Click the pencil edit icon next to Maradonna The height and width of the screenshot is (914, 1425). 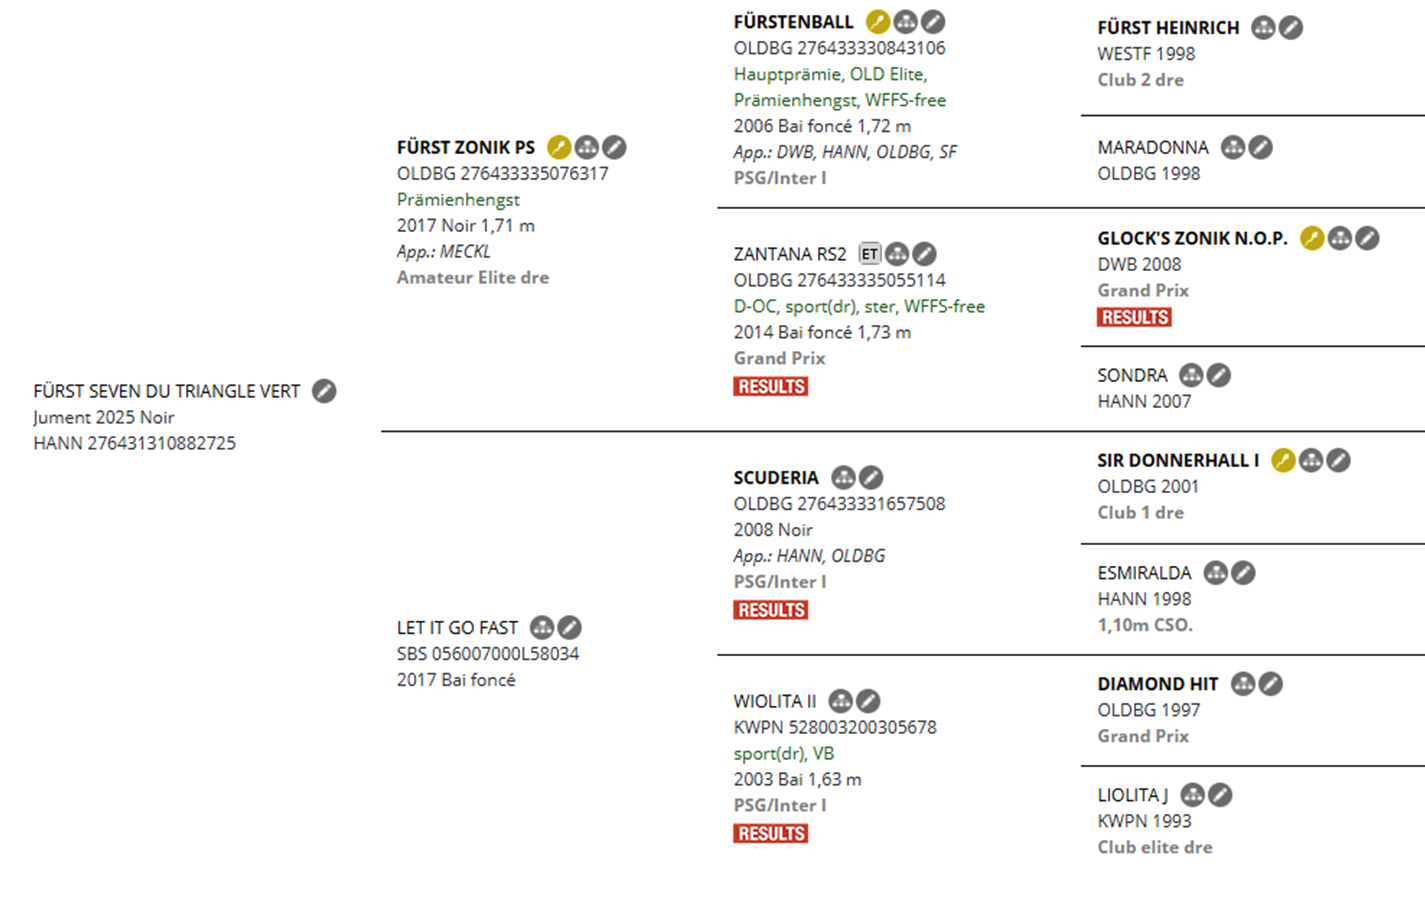click(x=1261, y=148)
